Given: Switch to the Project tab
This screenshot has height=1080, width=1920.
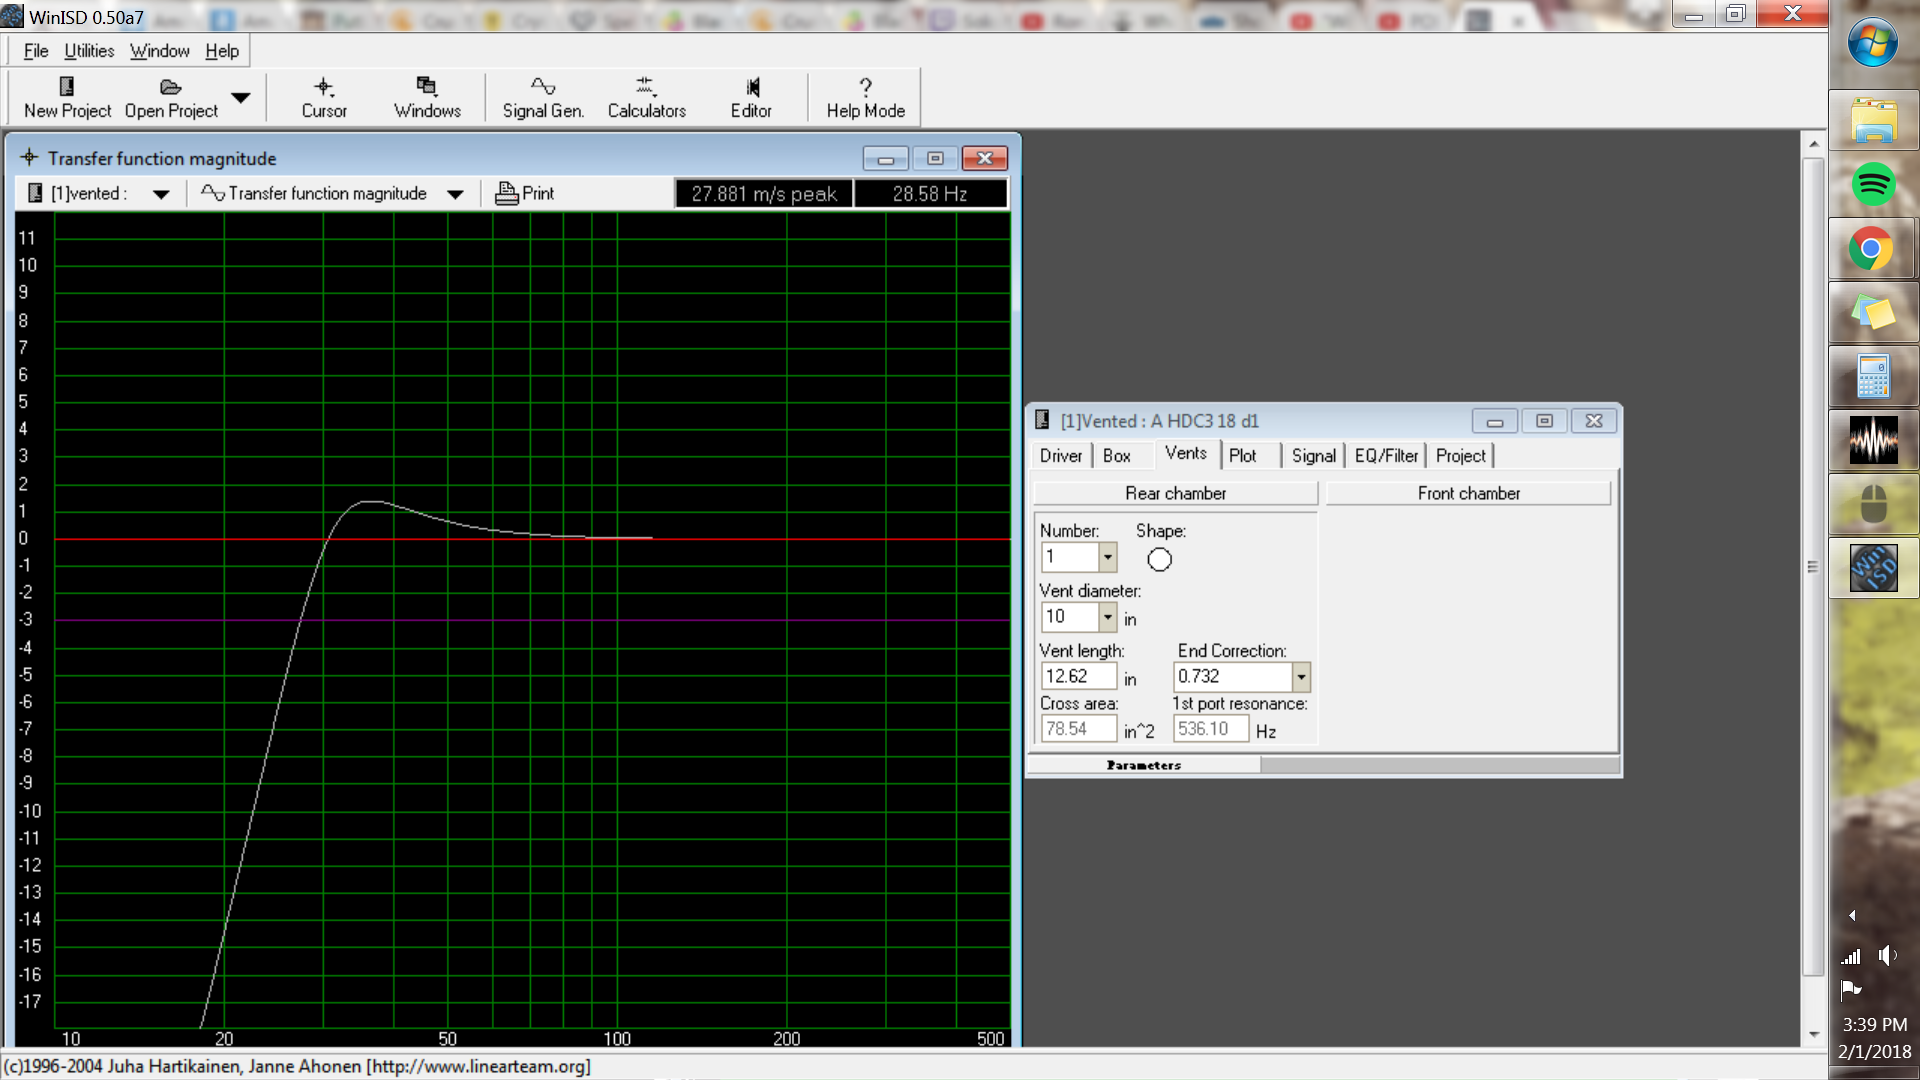Looking at the screenshot, I should coord(1460,456).
